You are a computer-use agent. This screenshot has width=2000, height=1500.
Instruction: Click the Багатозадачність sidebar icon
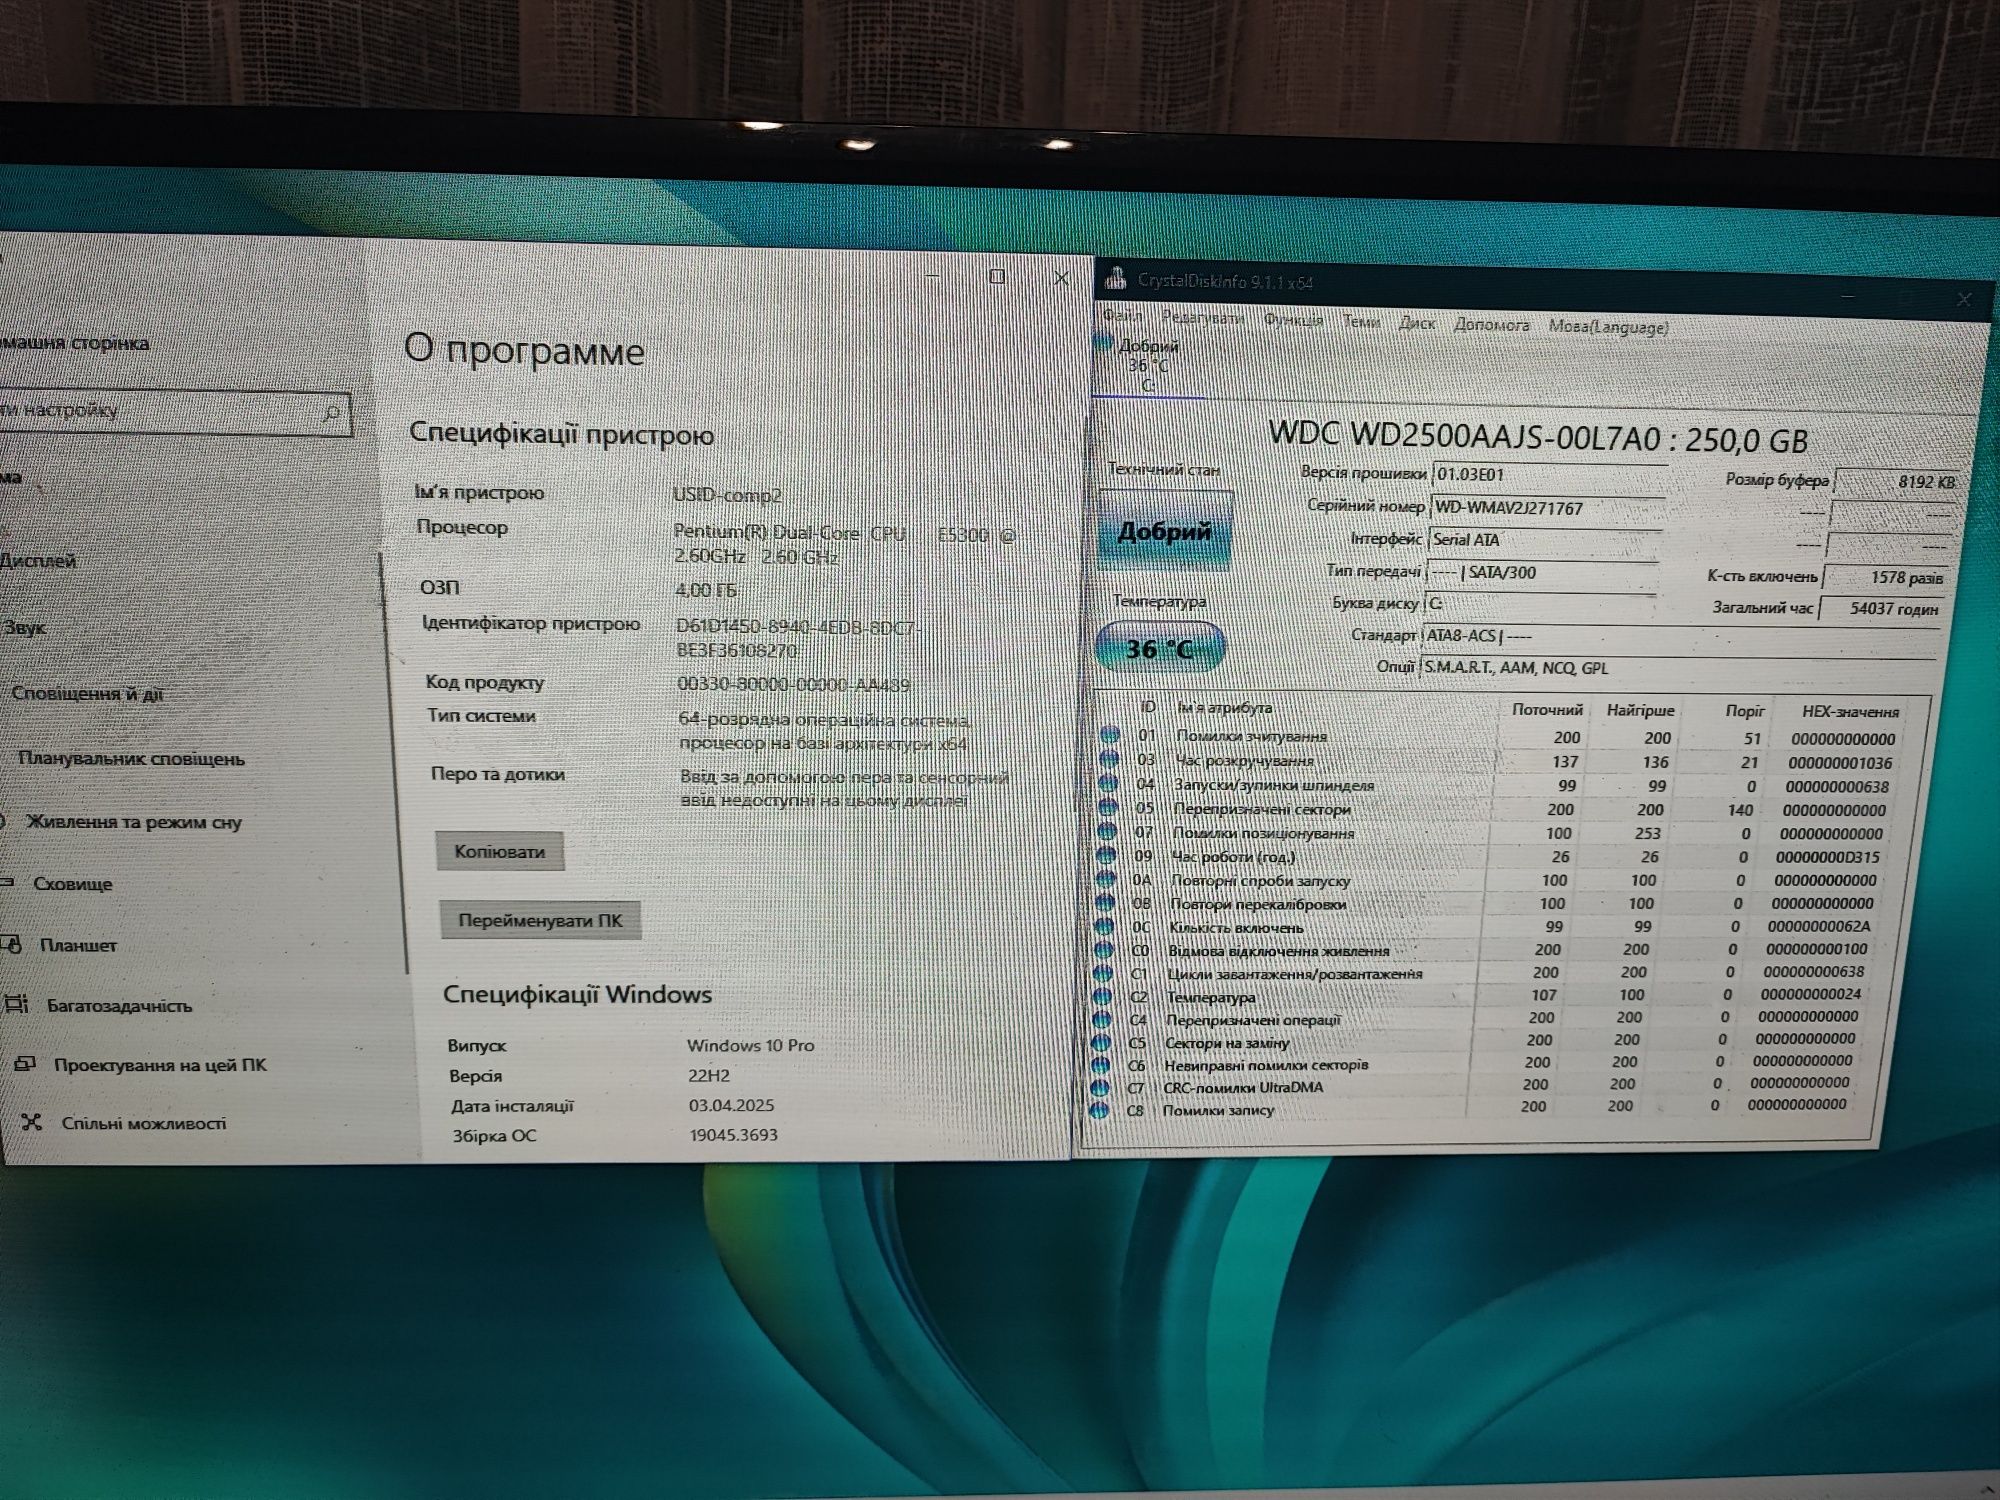[x=16, y=1004]
